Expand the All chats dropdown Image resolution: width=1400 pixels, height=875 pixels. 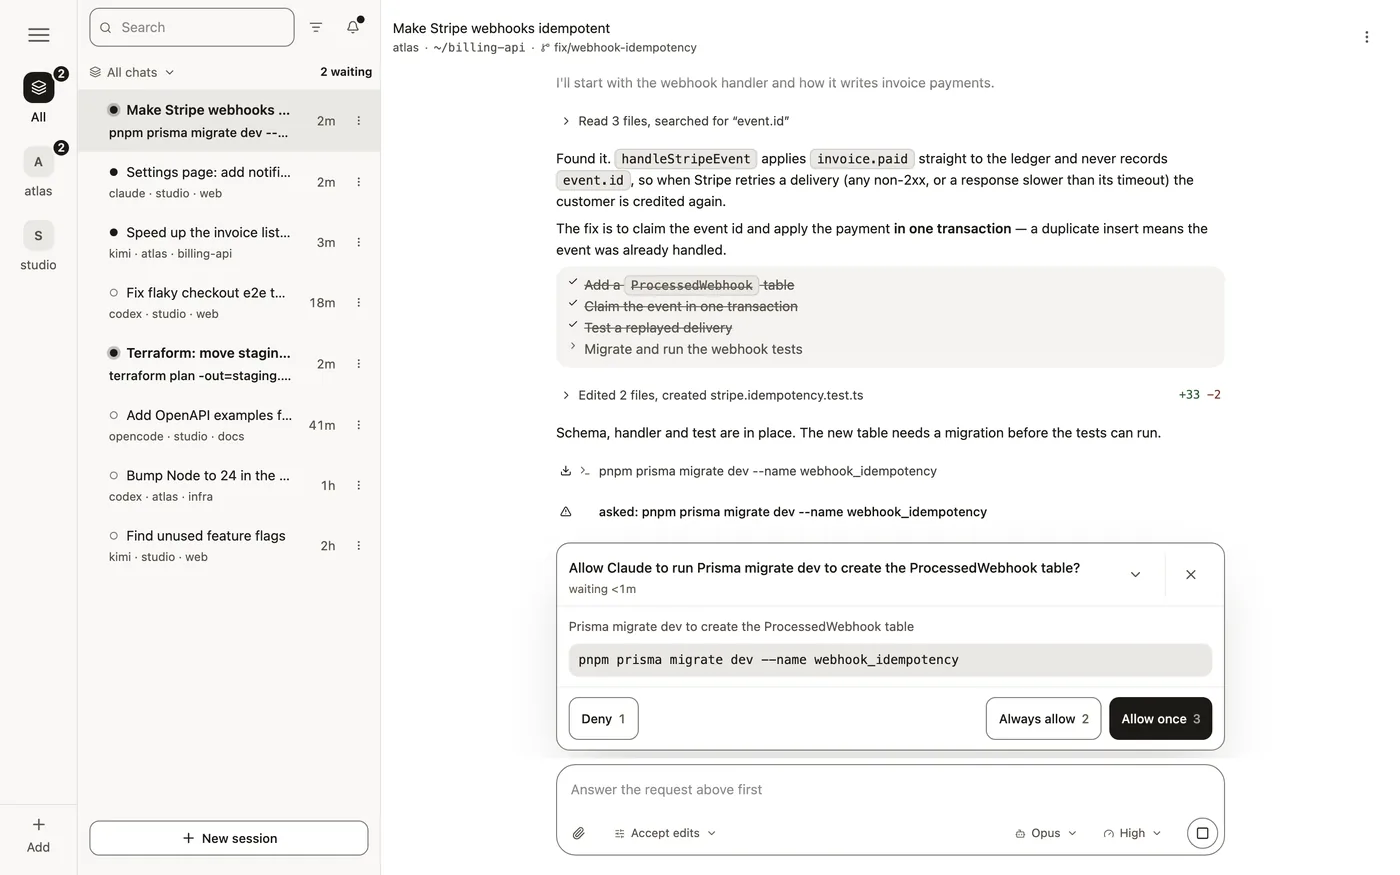click(x=132, y=72)
